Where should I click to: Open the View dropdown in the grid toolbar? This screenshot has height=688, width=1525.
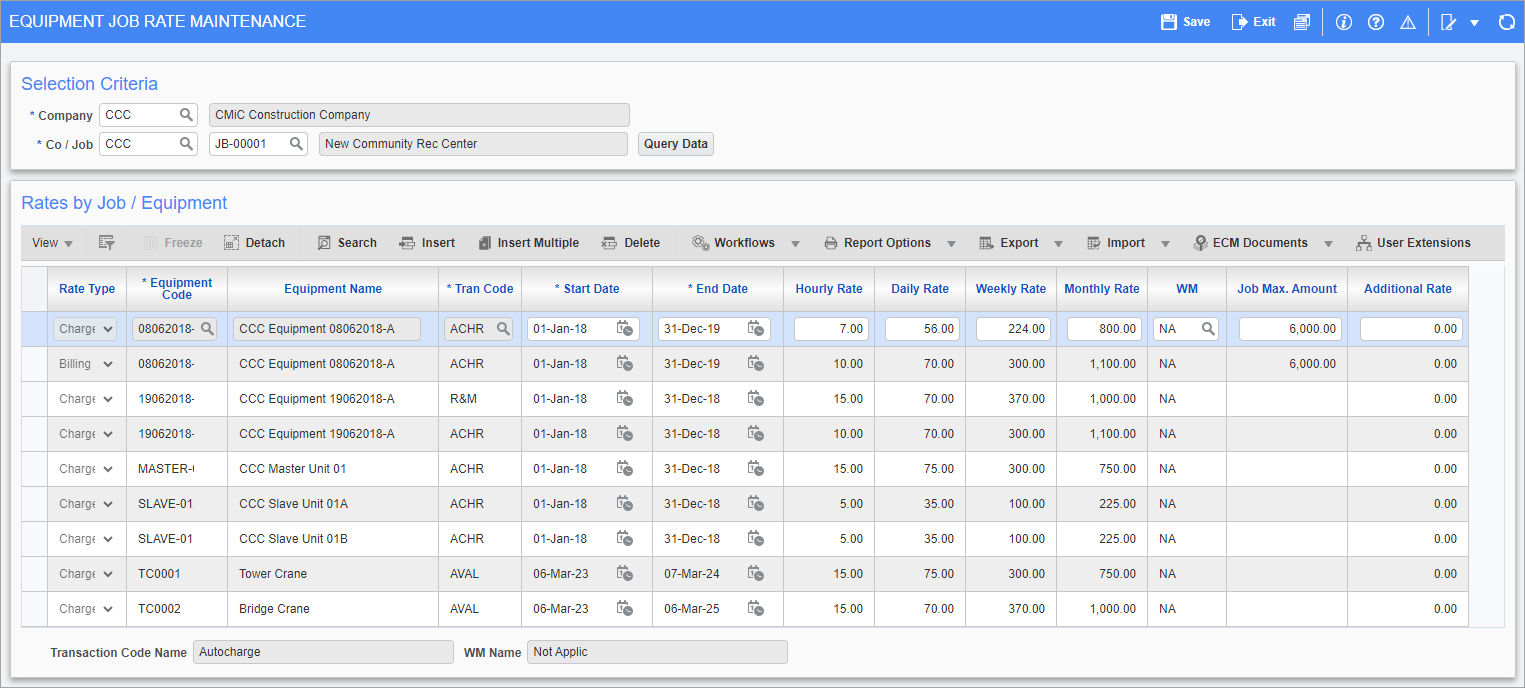51,242
